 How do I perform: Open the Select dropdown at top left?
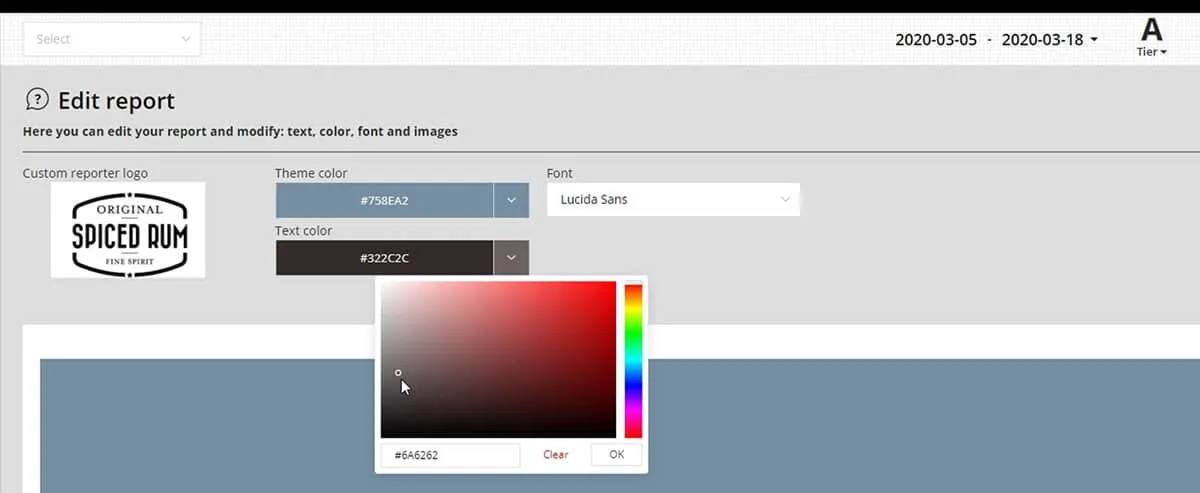111,39
